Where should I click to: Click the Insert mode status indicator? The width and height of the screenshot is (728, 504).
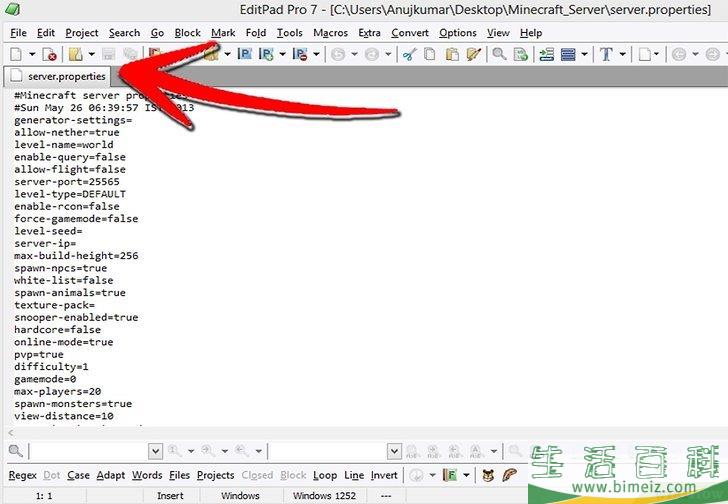pyautogui.click(x=170, y=496)
